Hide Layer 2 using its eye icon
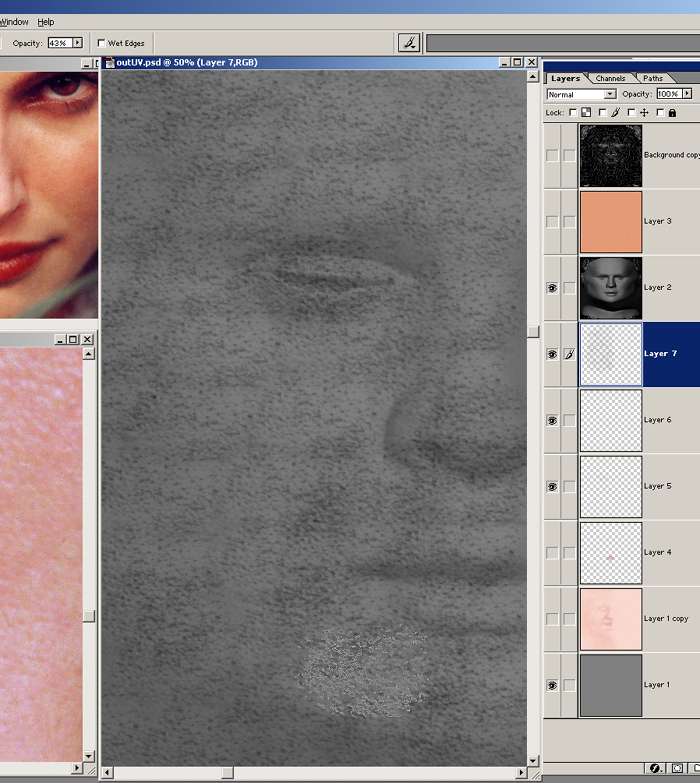This screenshot has height=783, width=700. [552, 288]
